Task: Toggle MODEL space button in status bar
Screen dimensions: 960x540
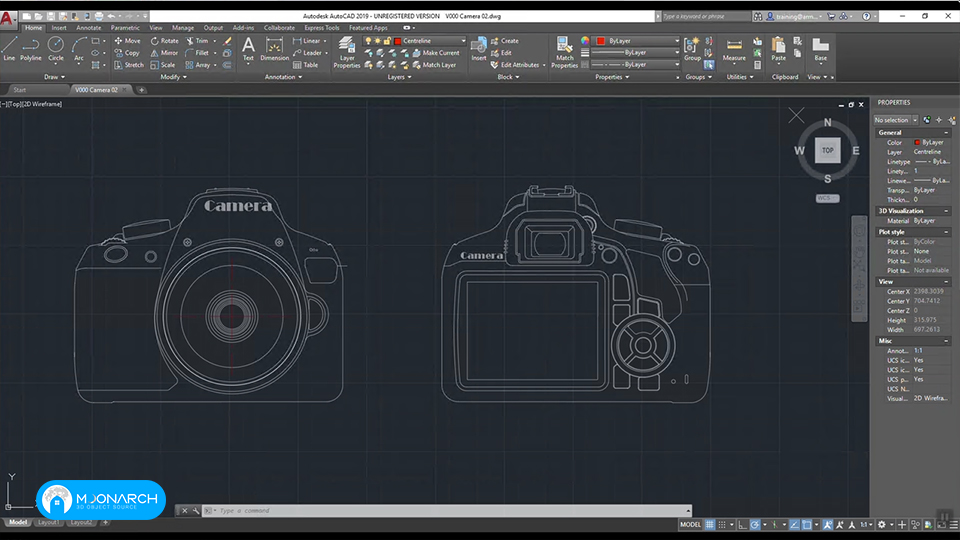Action: tap(690, 525)
